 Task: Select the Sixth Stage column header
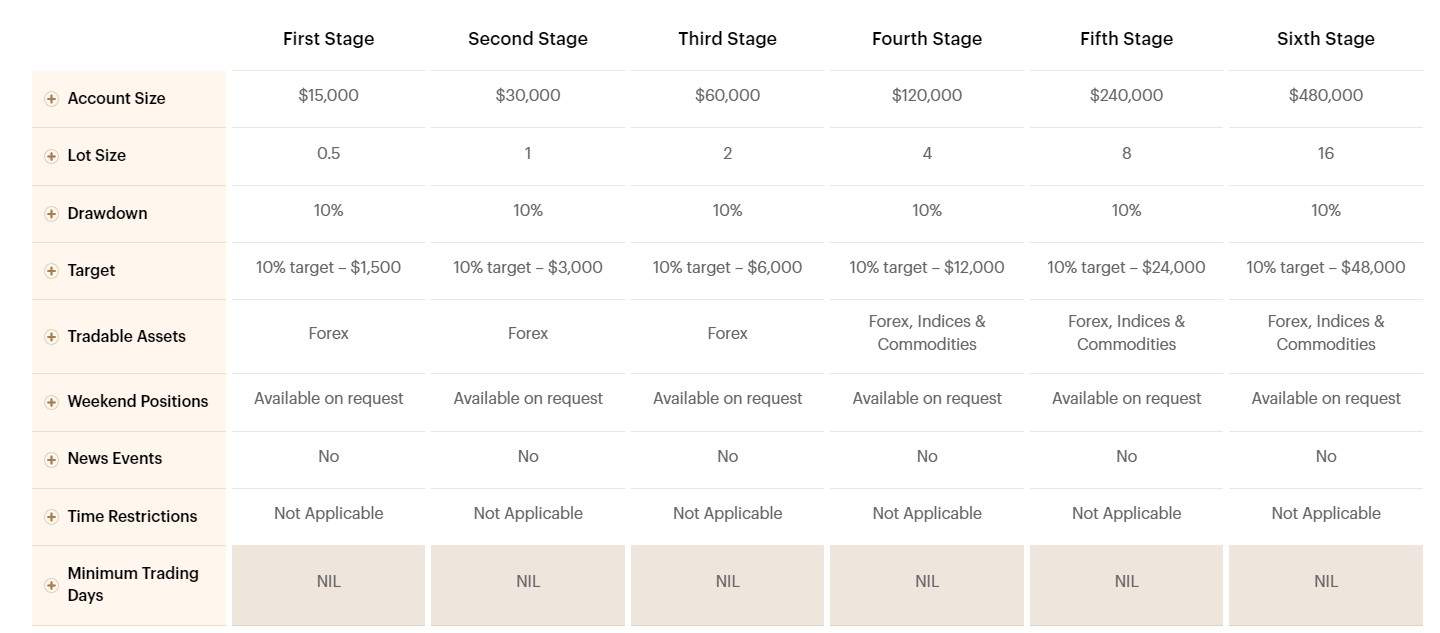1325,39
